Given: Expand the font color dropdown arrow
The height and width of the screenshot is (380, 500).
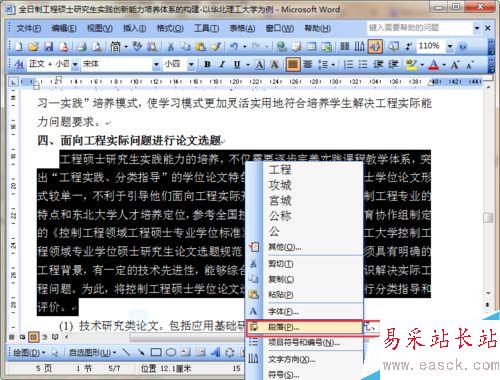Looking at the screenshot, I should tap(444, 65).
